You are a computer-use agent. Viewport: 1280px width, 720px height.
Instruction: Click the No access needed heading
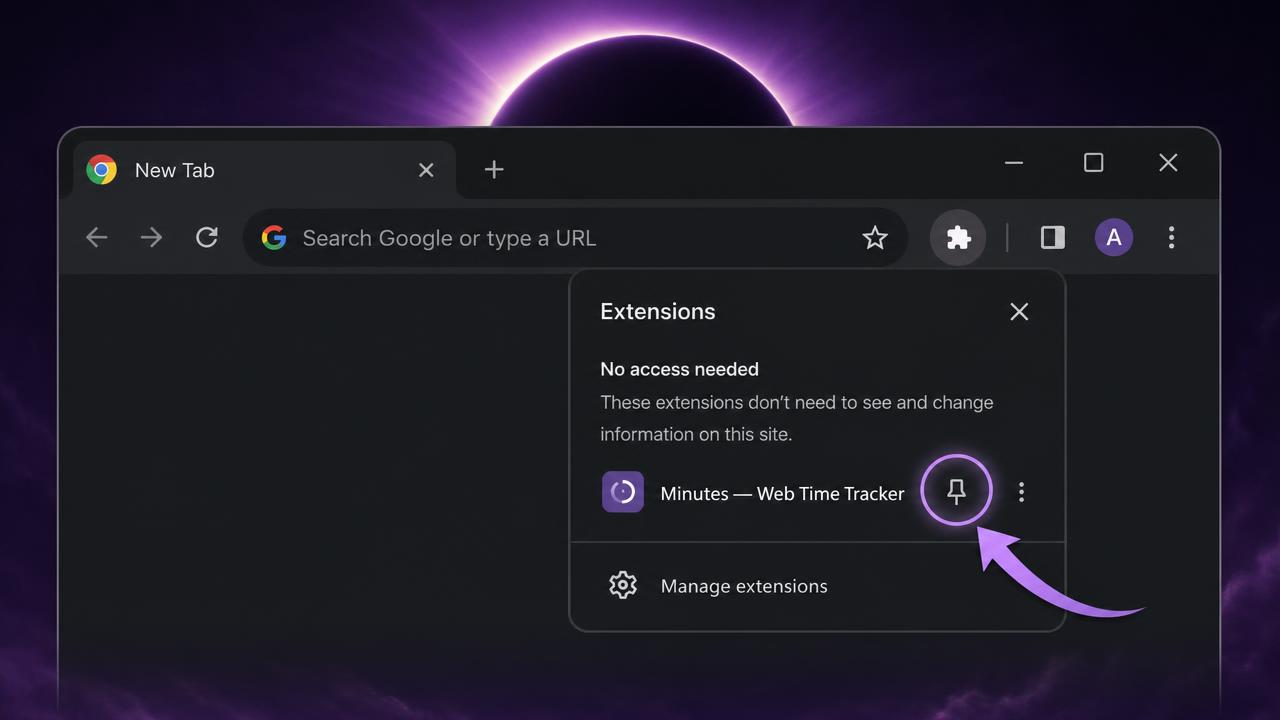click(679, 369)
